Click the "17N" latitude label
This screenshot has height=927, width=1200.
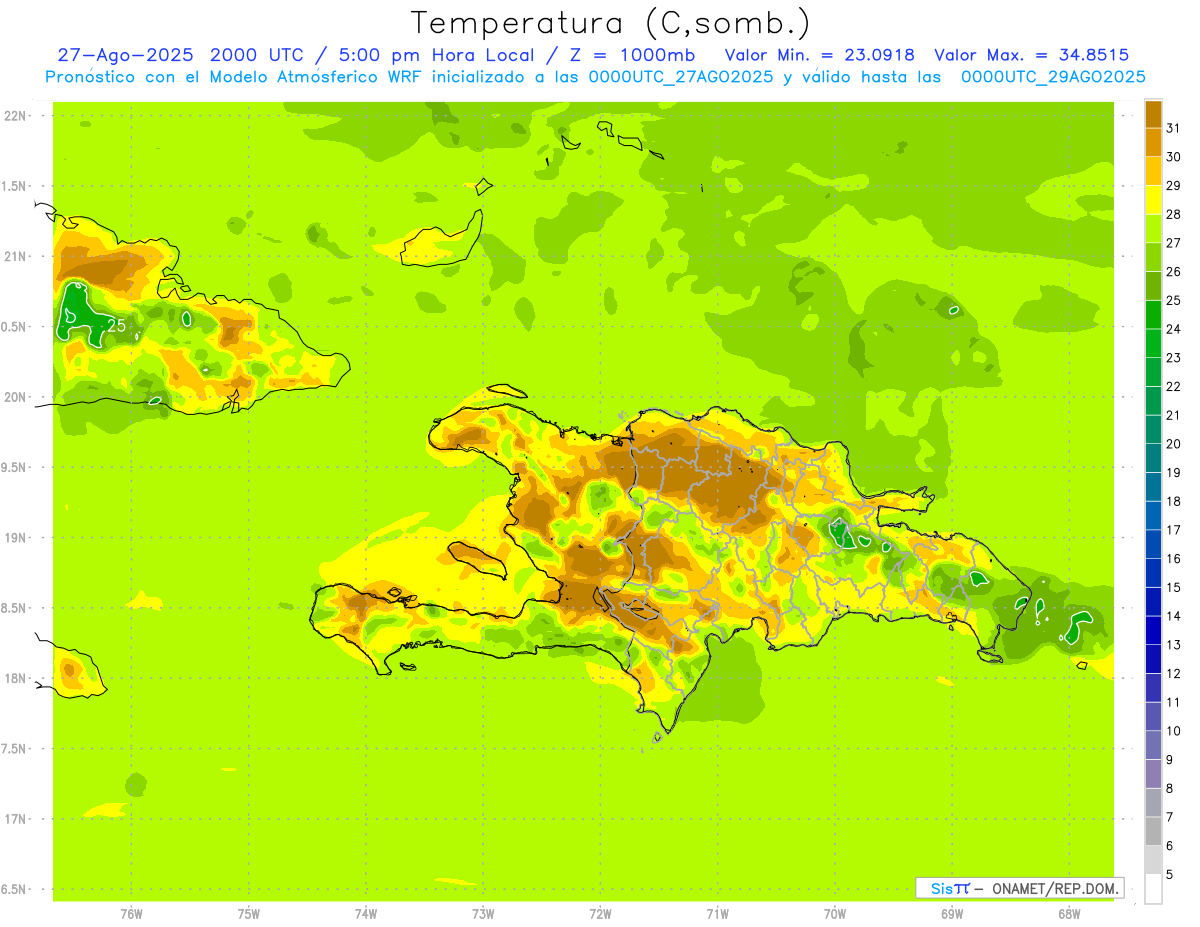pyautogui.click(x=16, y=819)
